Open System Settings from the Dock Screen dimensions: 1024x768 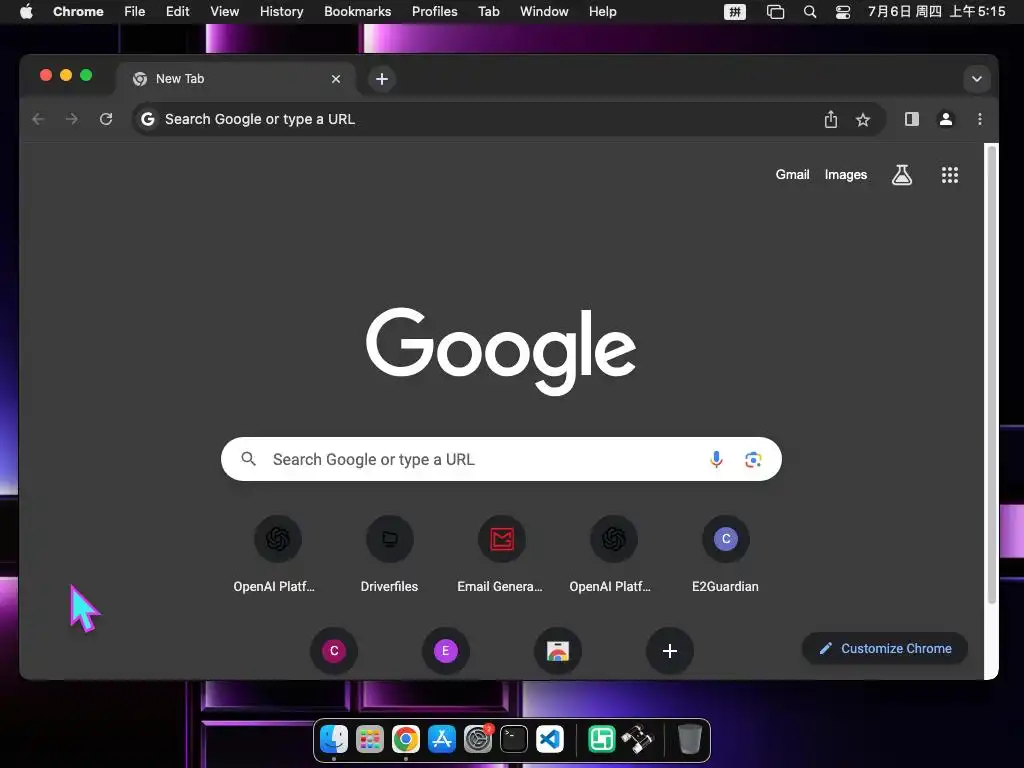click(x=478, y=739)
